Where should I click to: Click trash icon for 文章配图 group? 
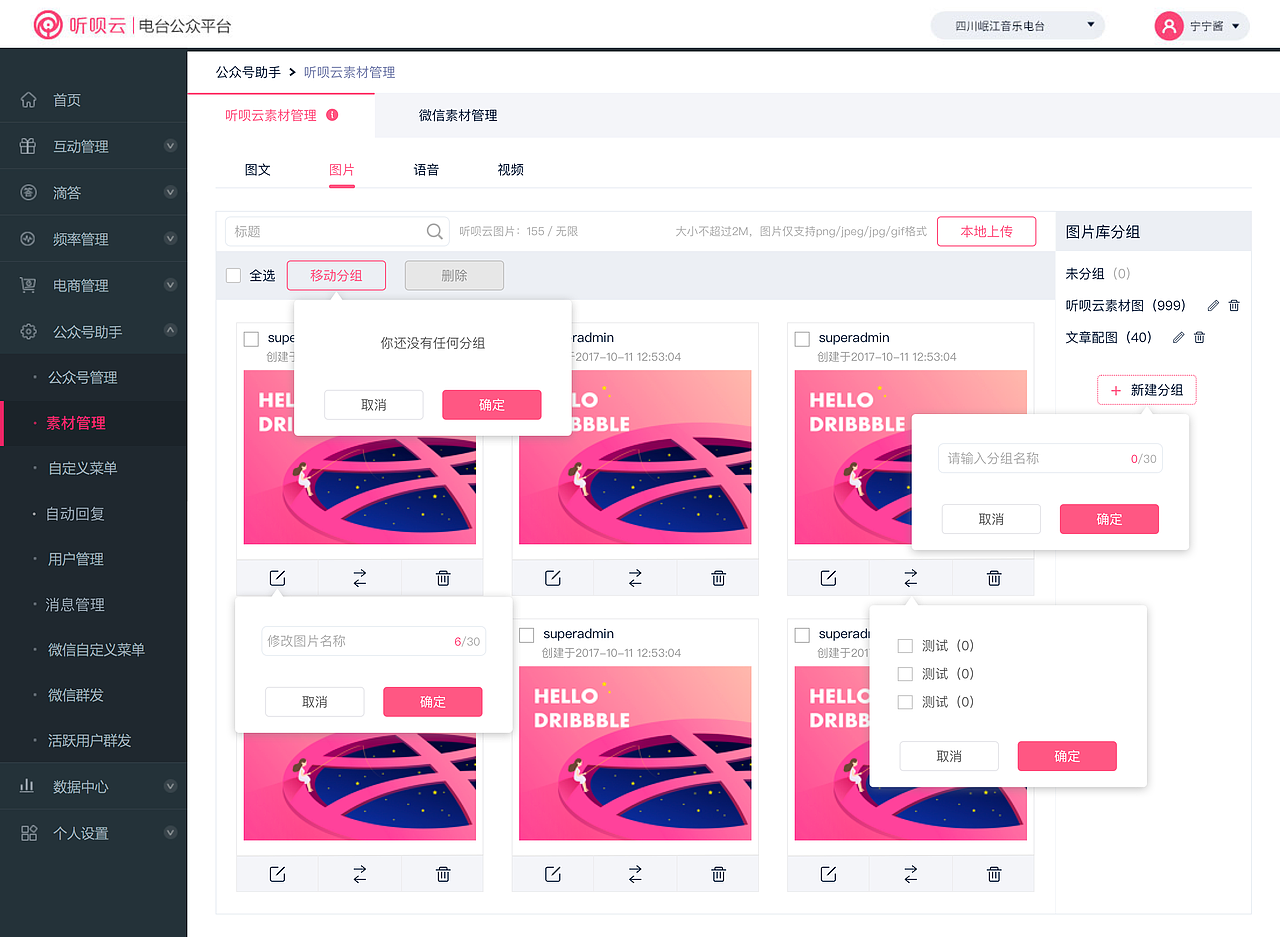[x=1199, y=337]
